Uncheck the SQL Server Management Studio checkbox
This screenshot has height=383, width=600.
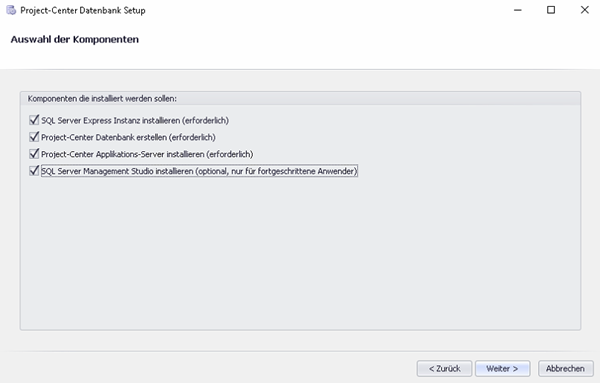(x=34, y=171)
